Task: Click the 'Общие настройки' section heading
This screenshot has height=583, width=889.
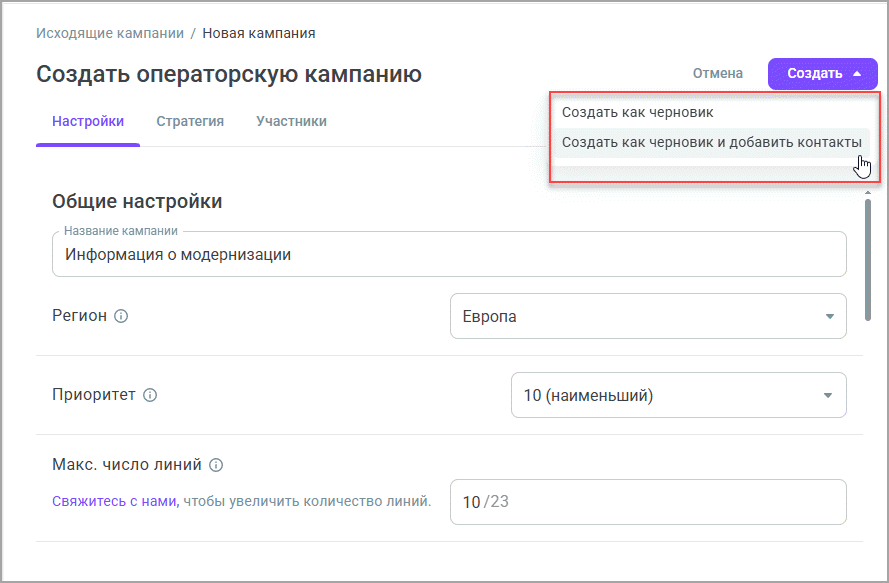Action: point(137,202)
